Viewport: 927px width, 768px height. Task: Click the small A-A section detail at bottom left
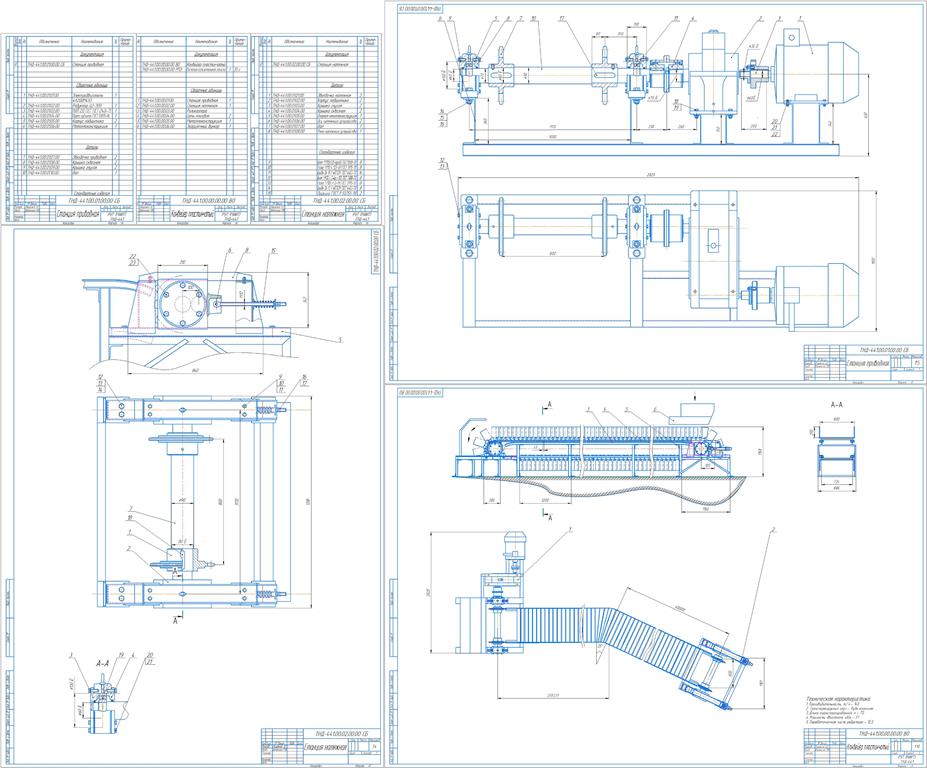104,690
